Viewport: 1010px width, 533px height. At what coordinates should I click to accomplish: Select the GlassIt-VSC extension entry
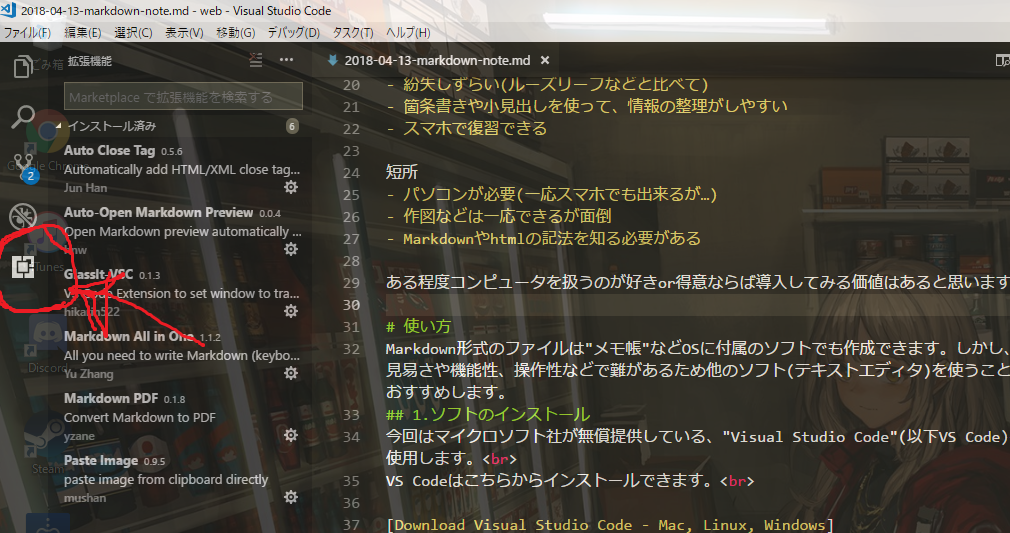[184, 292]
